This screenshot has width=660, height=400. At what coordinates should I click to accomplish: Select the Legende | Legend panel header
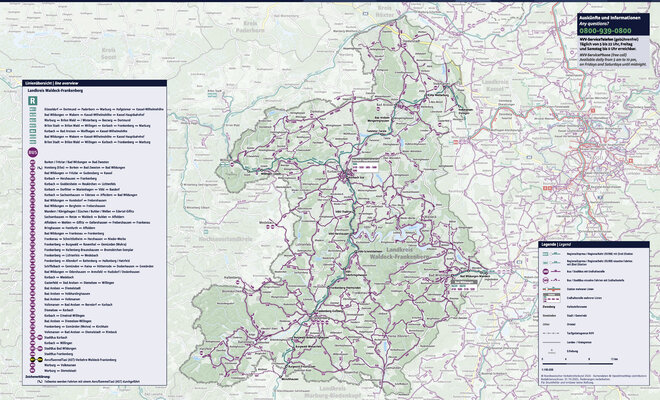(x=556, y=244)
